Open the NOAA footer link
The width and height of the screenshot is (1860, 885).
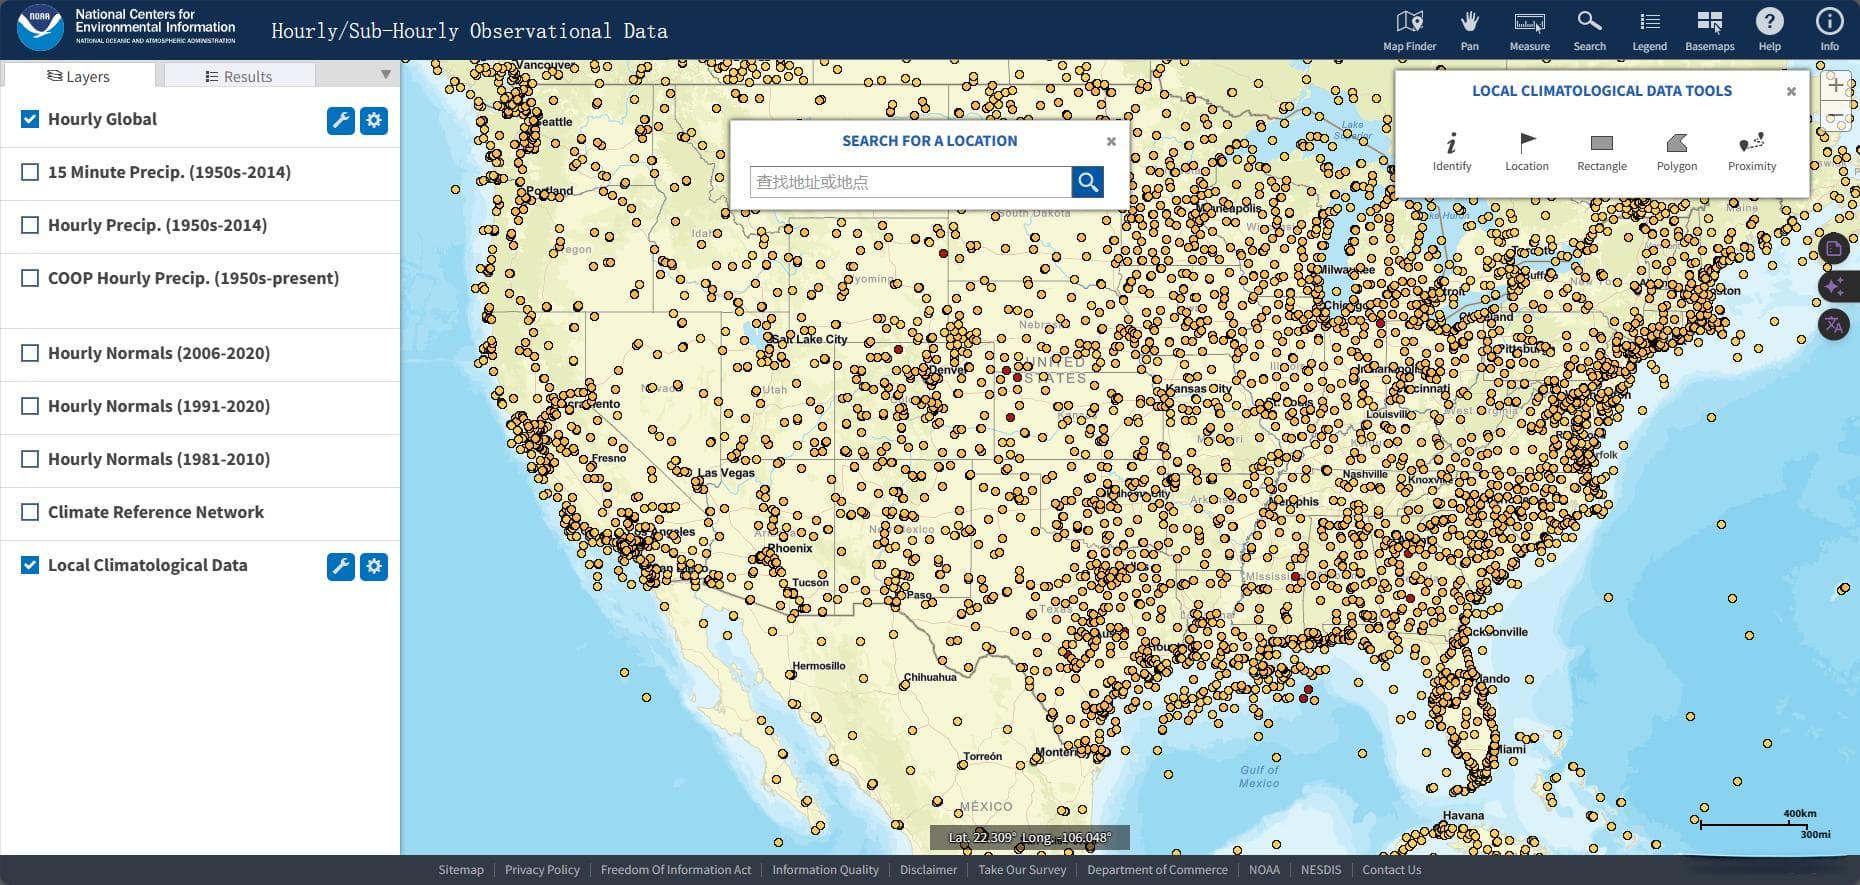[1264, 869]
